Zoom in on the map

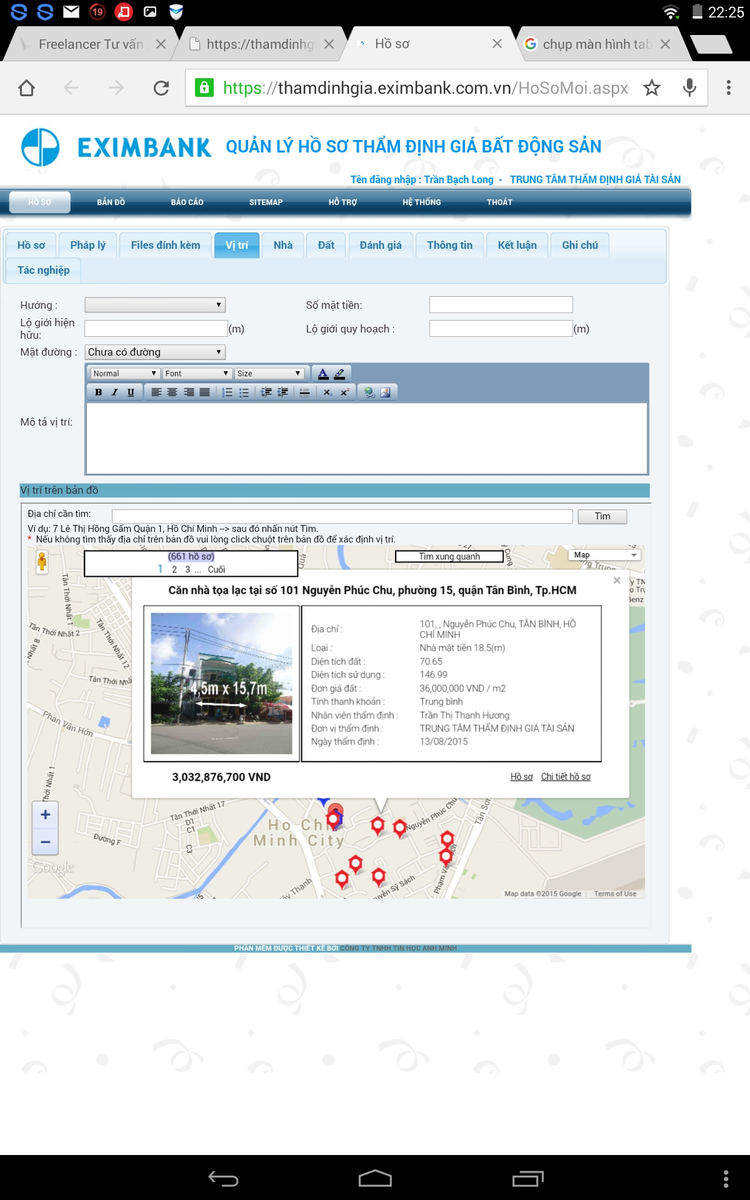pyautogui.click(x=45, y=815)
